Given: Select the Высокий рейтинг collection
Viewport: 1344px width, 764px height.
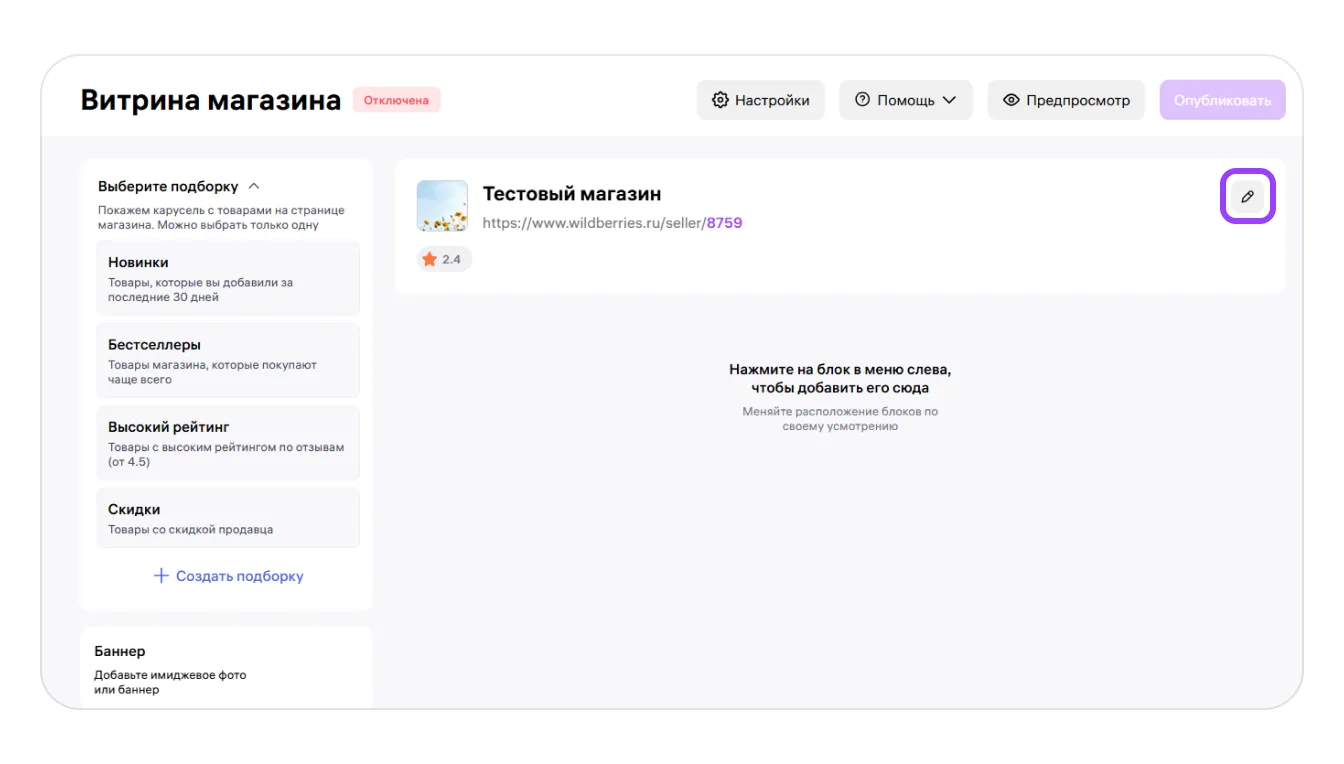Looking at the screenshot, I should coord(228,443).
